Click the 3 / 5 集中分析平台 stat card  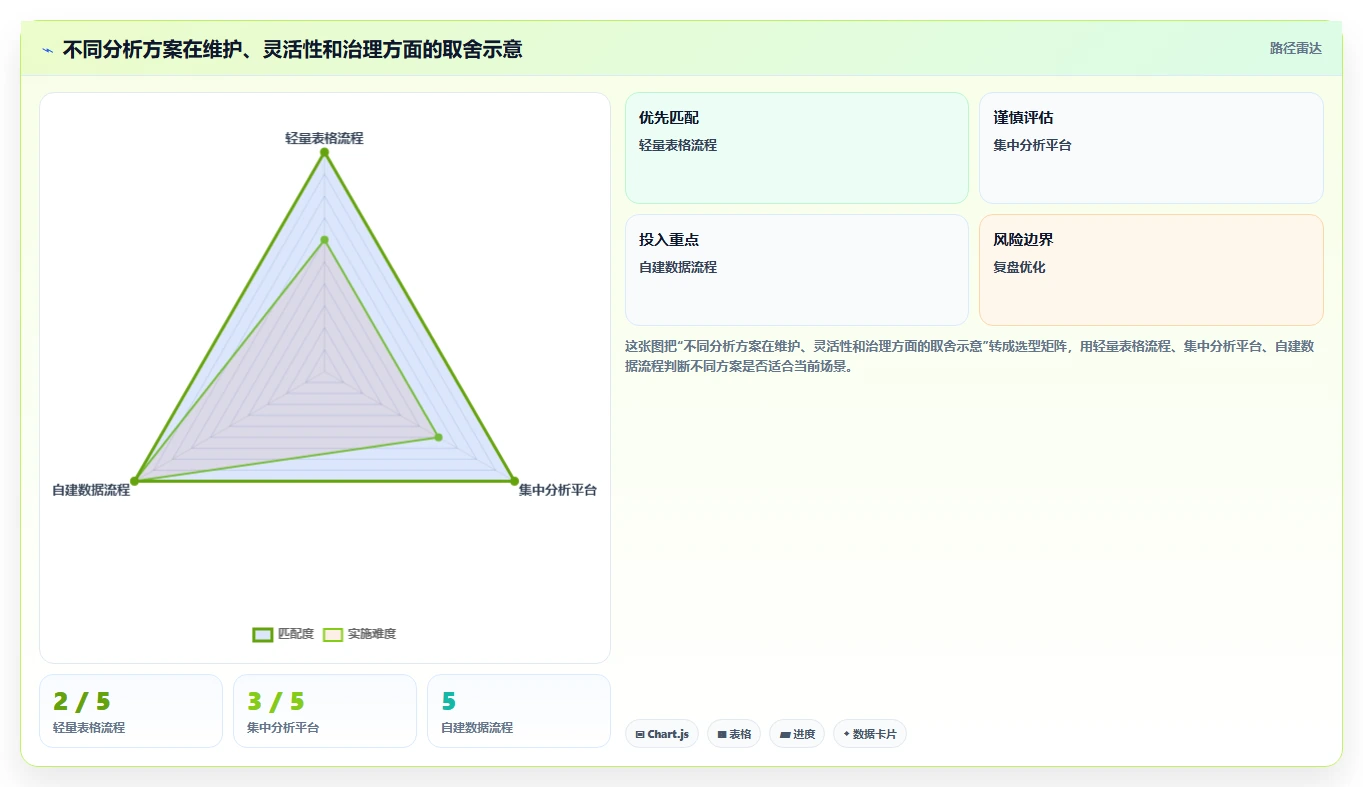[325, 711]
